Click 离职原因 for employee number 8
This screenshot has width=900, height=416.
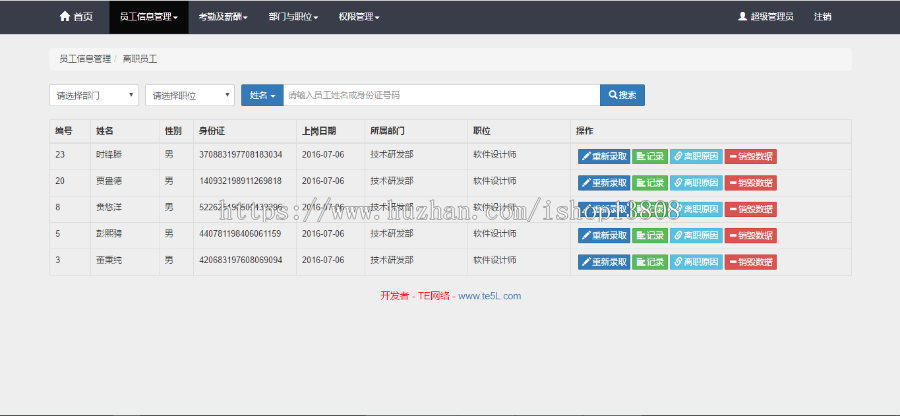pyautogui.click(x=696, y=209)
